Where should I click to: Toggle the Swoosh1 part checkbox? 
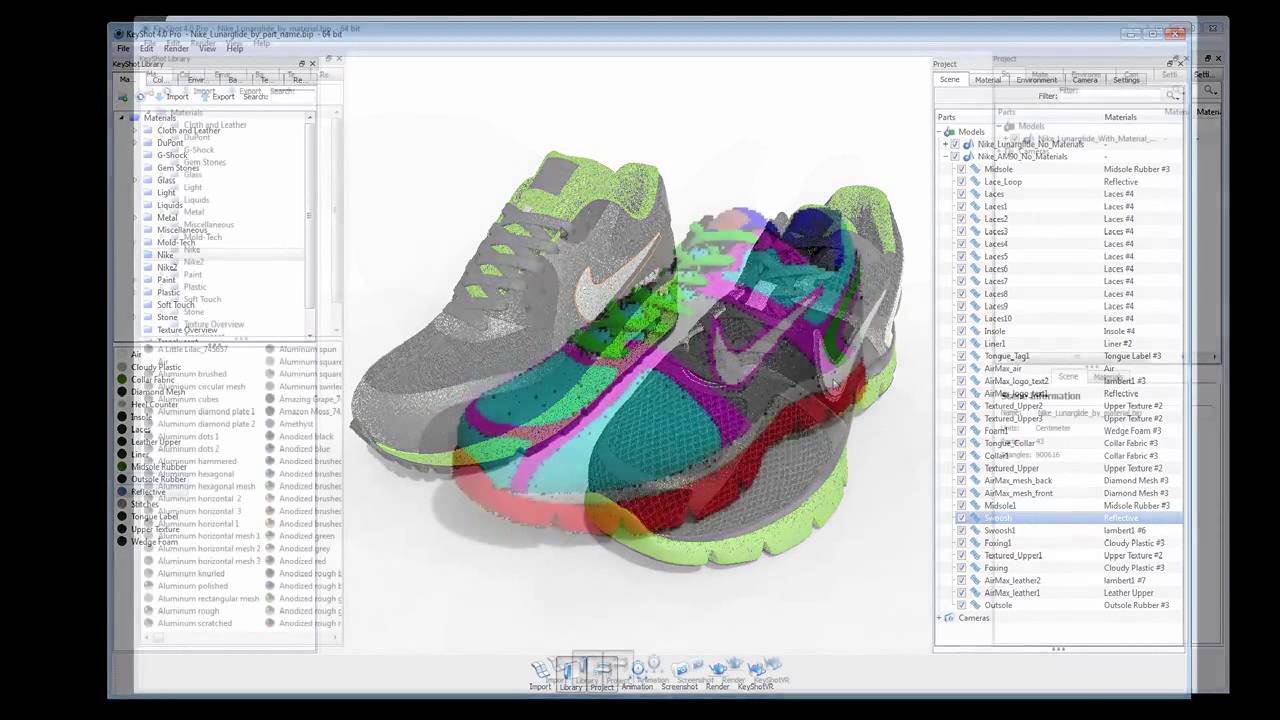coord(961,531)
